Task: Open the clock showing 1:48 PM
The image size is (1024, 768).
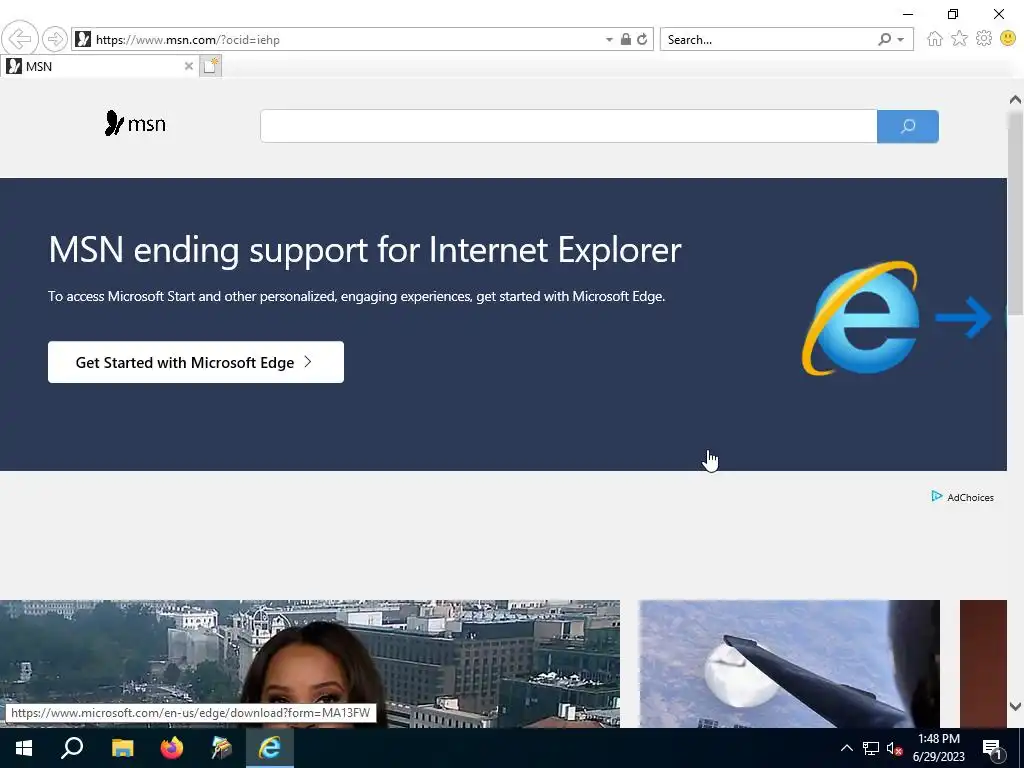Action: [x=938, y=748]
